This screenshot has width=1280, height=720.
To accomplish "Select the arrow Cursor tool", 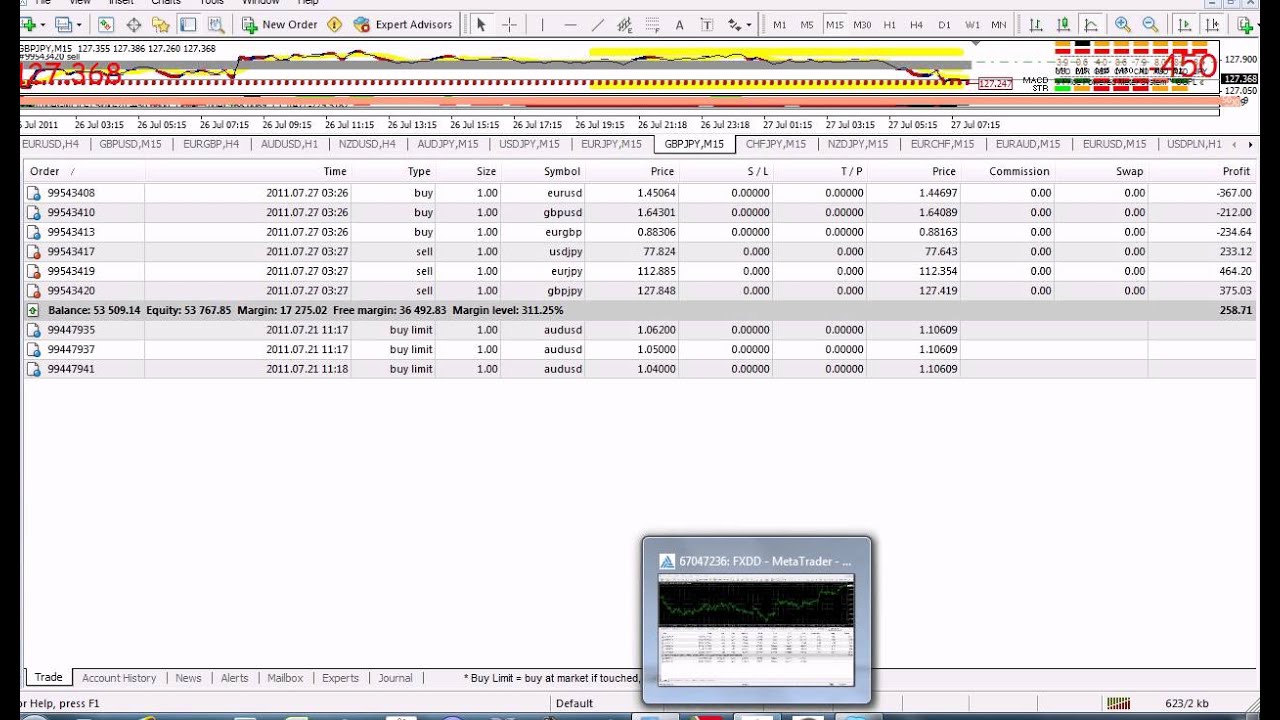I will 481,24.
